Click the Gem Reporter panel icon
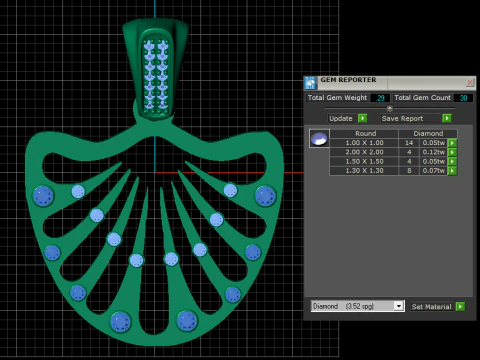This screenshot has height=360, width=480. click(311, 83)
